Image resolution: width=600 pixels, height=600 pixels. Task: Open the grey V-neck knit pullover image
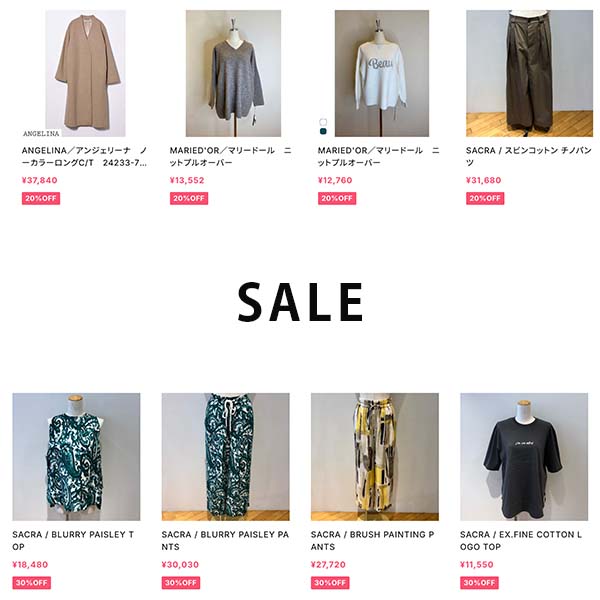pyautogui.click(x=233, y=73)
